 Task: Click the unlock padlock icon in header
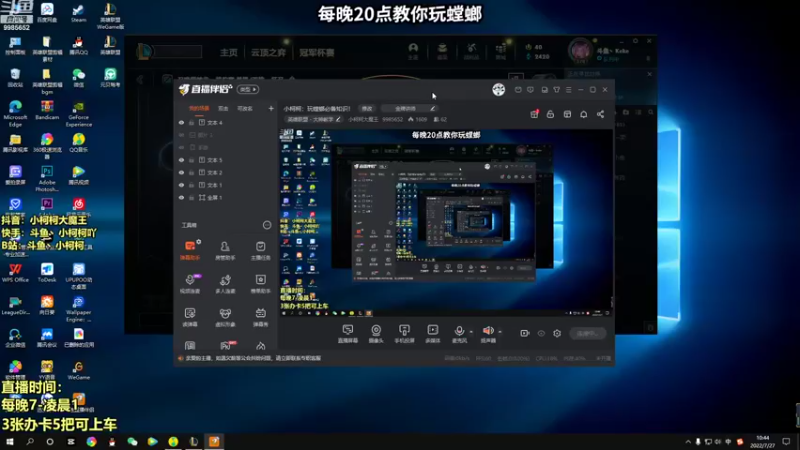(x=551, y=114)
